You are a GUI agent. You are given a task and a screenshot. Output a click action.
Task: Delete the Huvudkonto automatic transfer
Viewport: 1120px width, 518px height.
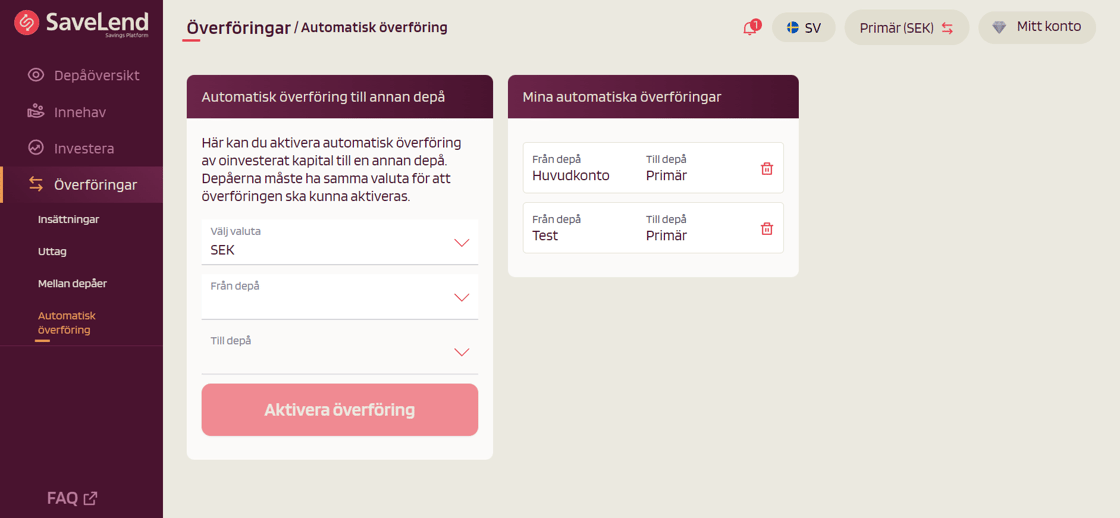(x=767, y=168)
